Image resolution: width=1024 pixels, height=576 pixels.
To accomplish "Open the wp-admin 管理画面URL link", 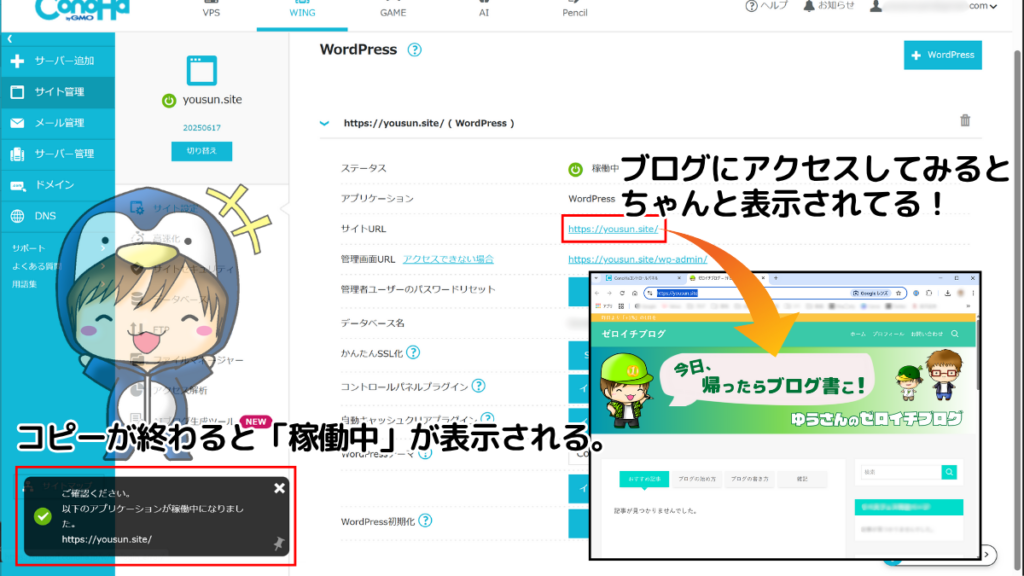I will [637, 259].
